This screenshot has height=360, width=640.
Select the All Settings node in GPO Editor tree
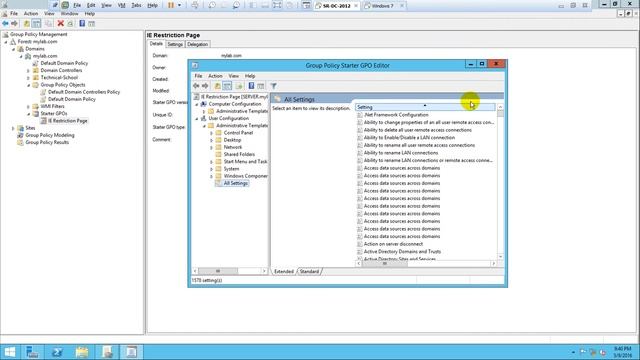(x=236, y=183)
